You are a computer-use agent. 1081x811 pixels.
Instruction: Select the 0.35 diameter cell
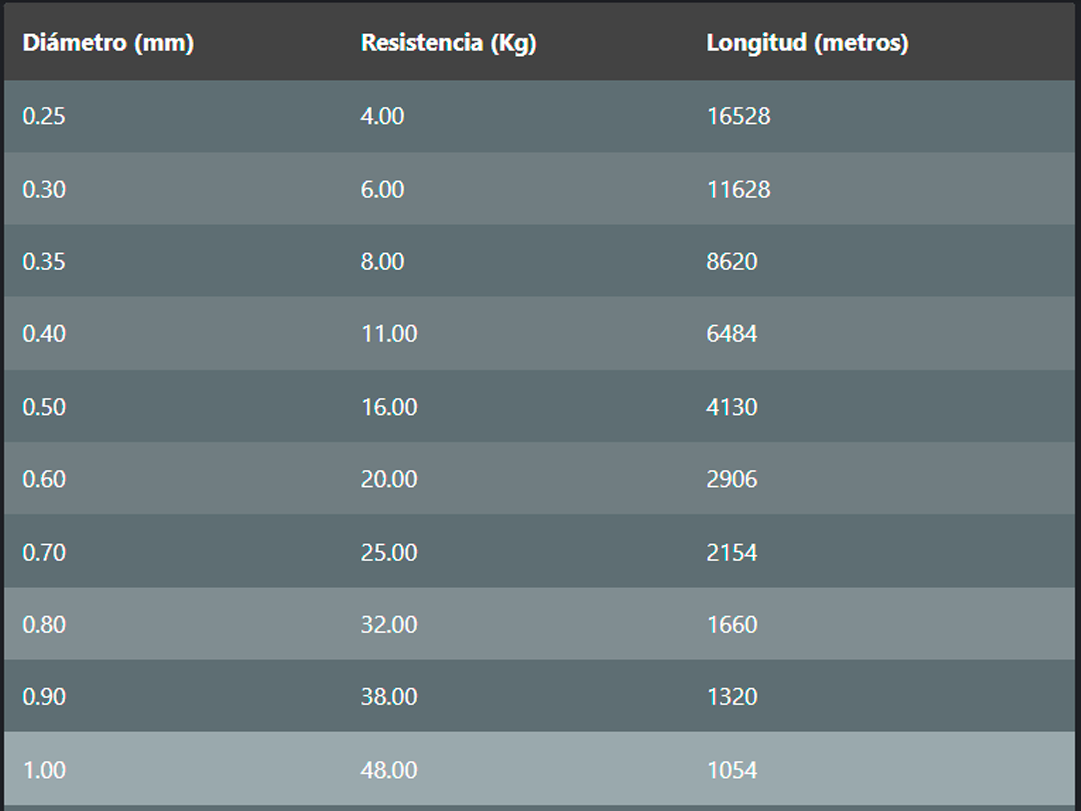pyautogui.click(x=44, y=261)
